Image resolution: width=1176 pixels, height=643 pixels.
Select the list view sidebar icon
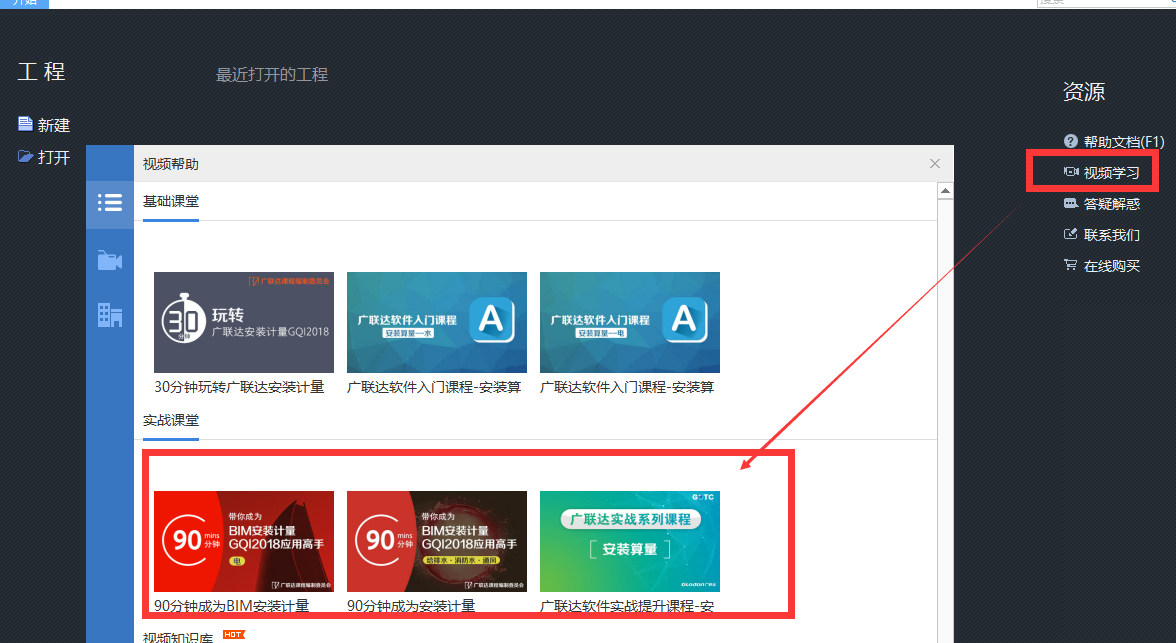[110, 202]
